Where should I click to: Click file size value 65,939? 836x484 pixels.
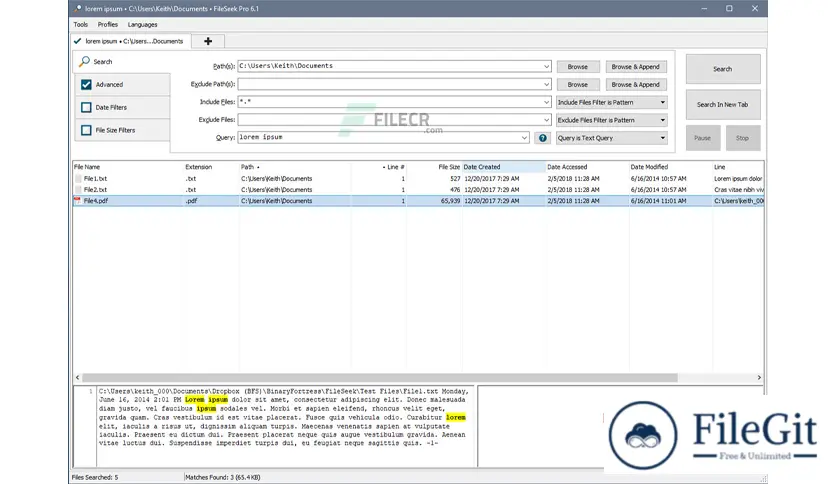[451, 201]
